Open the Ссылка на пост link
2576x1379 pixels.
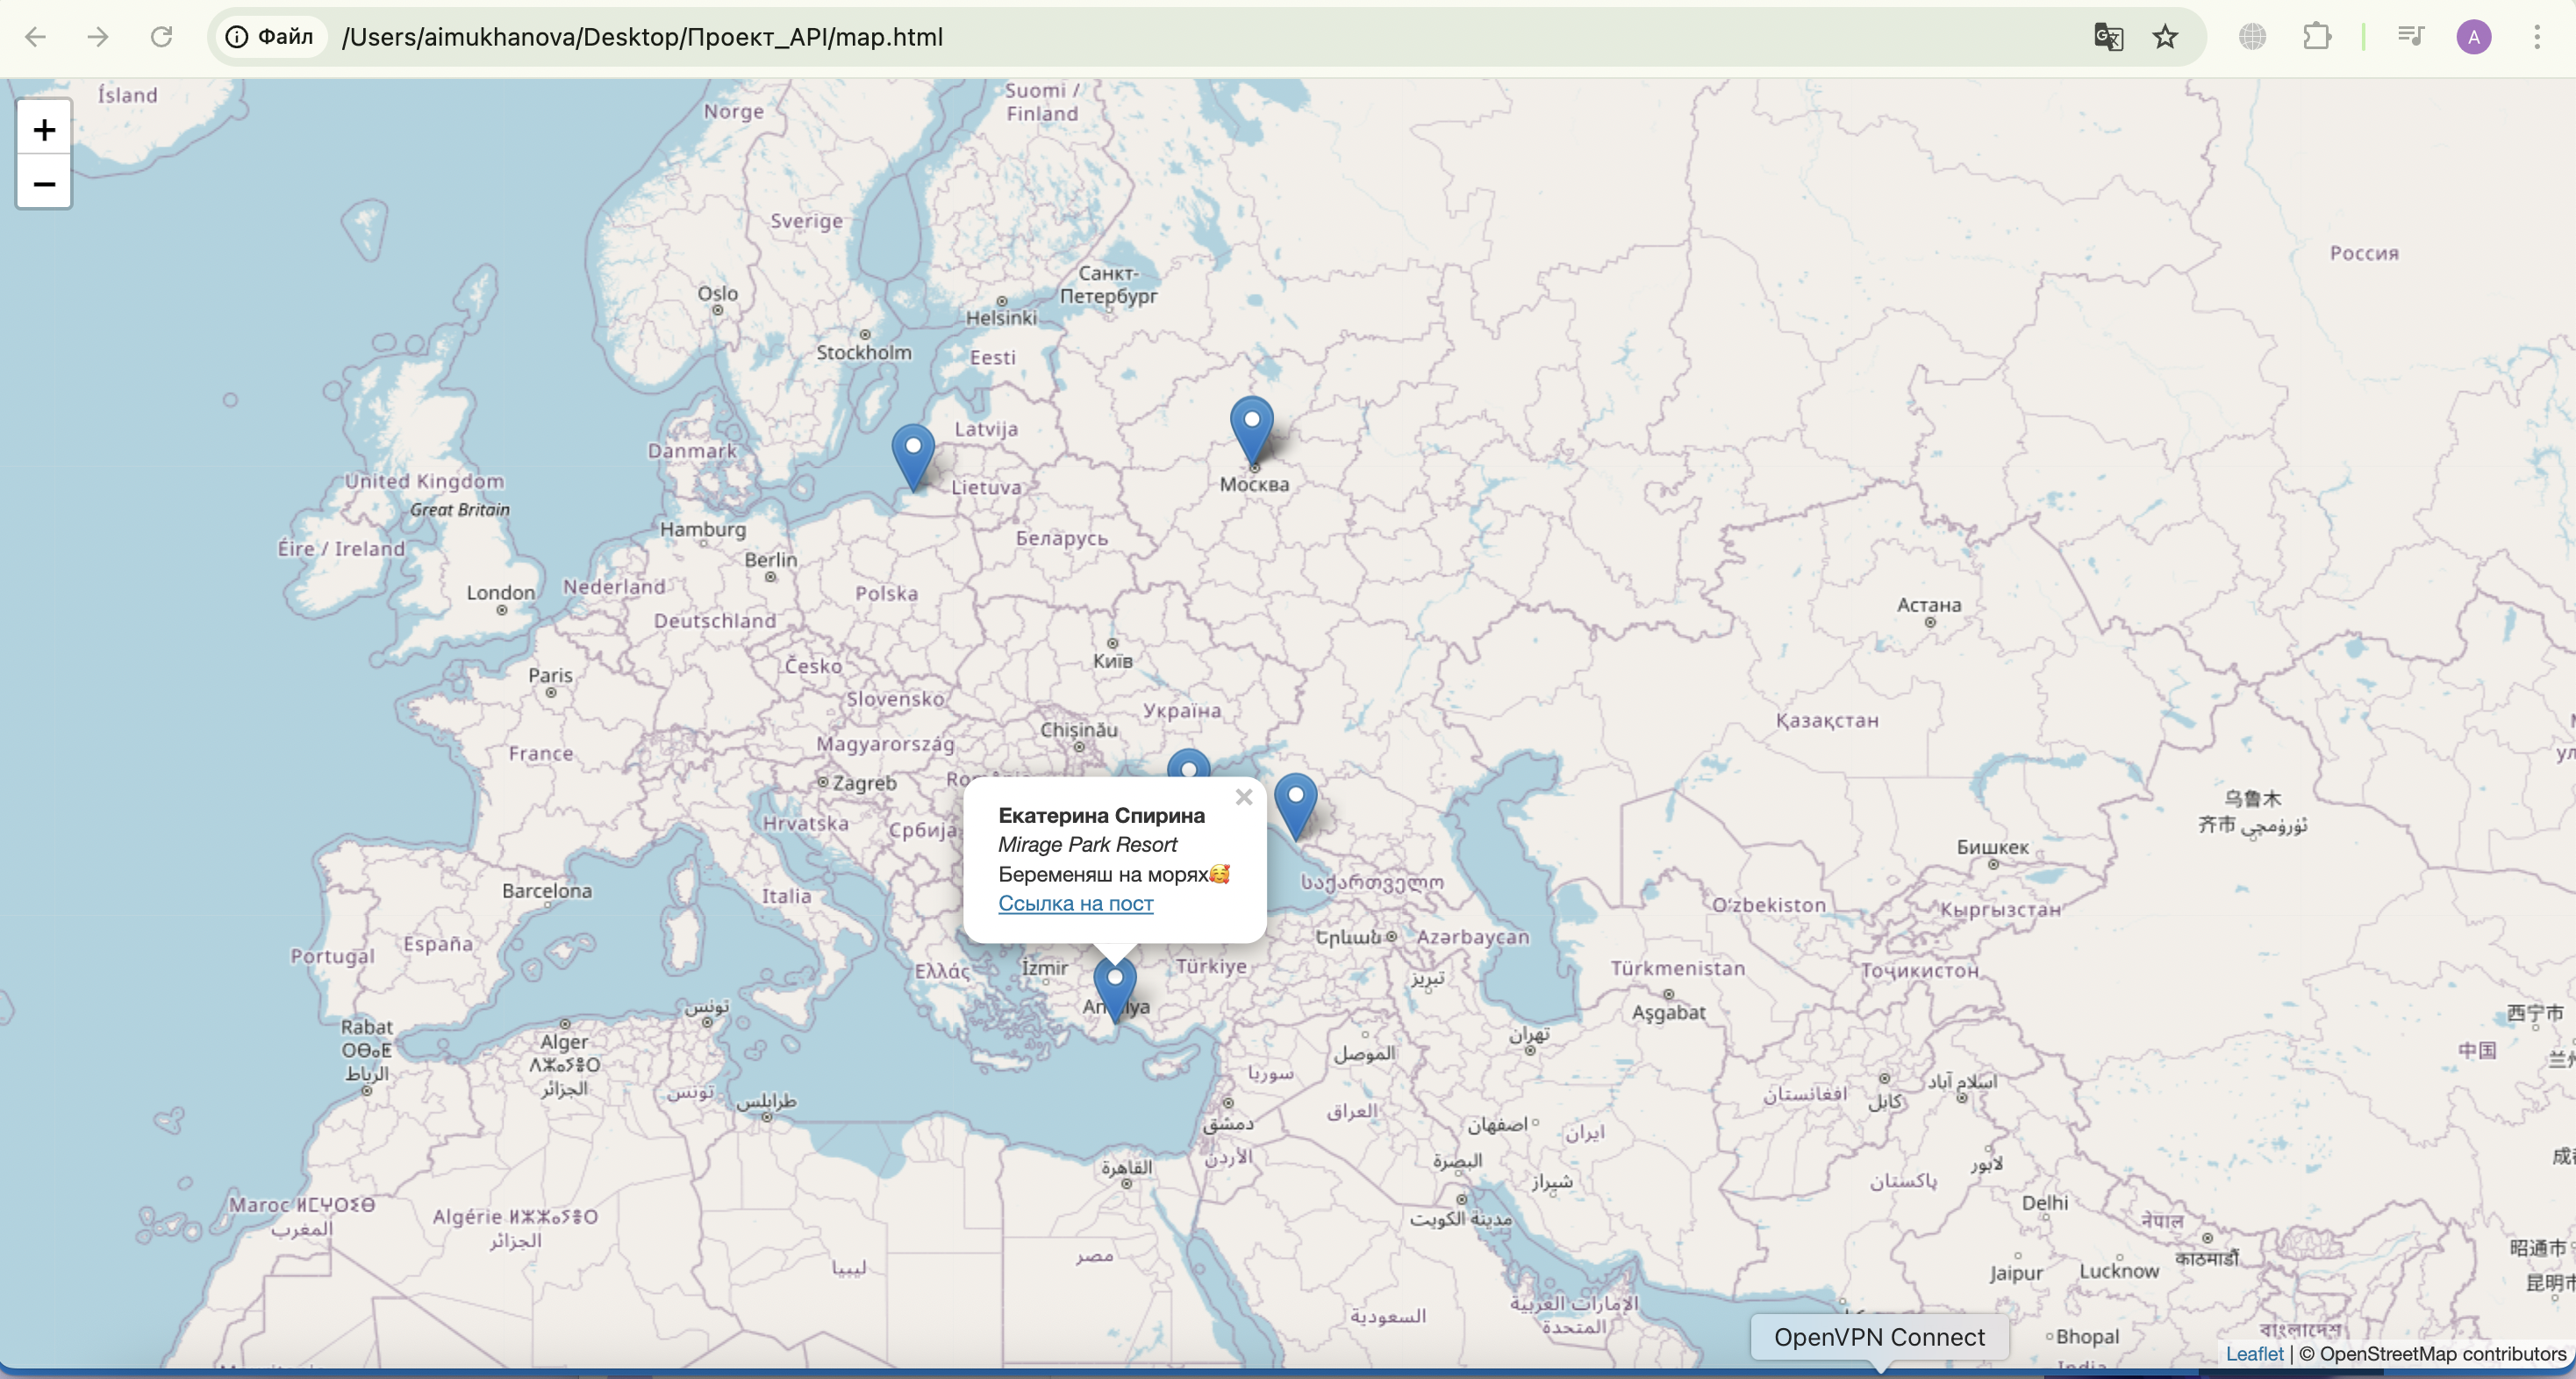[1075, 903]
